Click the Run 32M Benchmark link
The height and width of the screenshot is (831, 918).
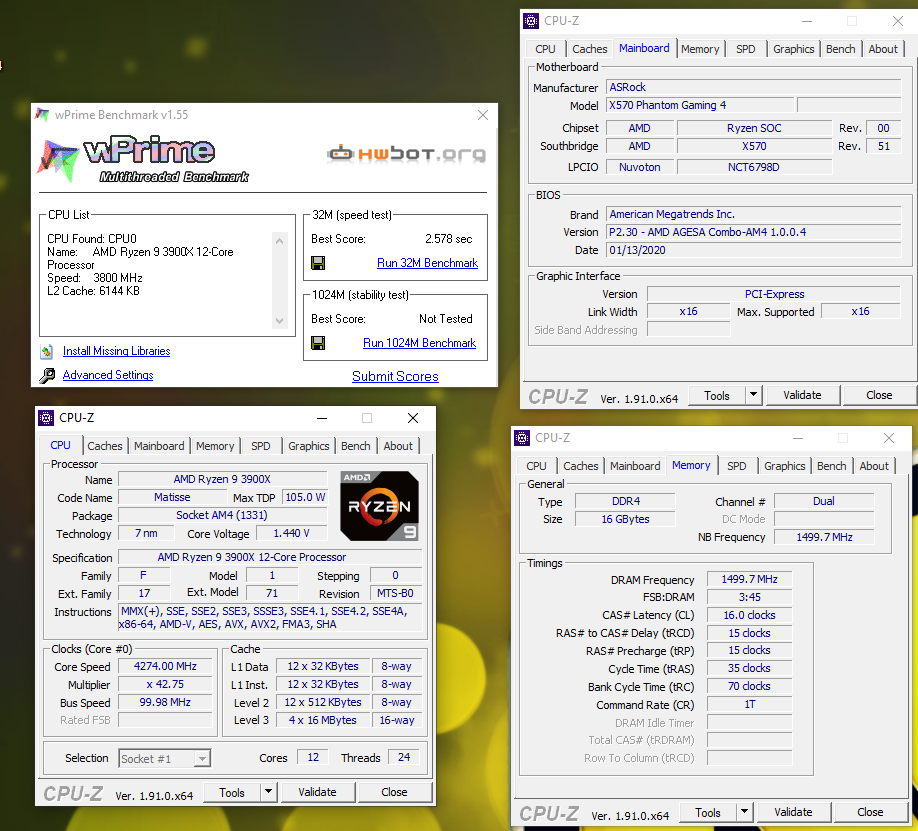(x=427, y=263)
